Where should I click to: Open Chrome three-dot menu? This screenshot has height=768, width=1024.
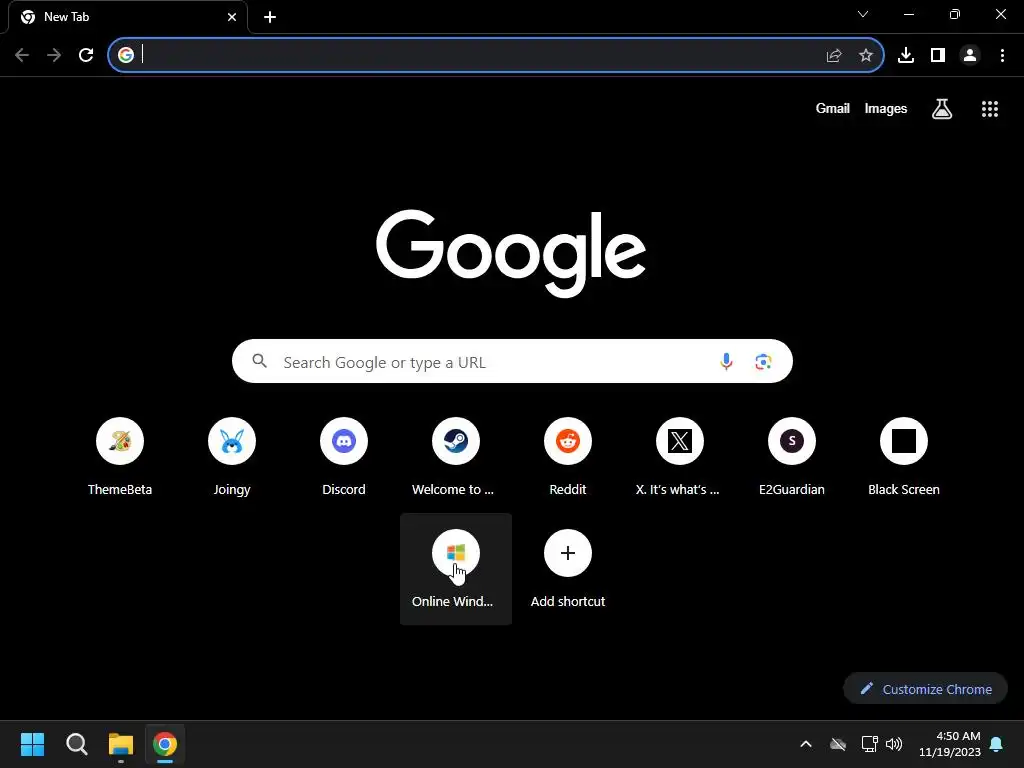(x=1002, y=55)
